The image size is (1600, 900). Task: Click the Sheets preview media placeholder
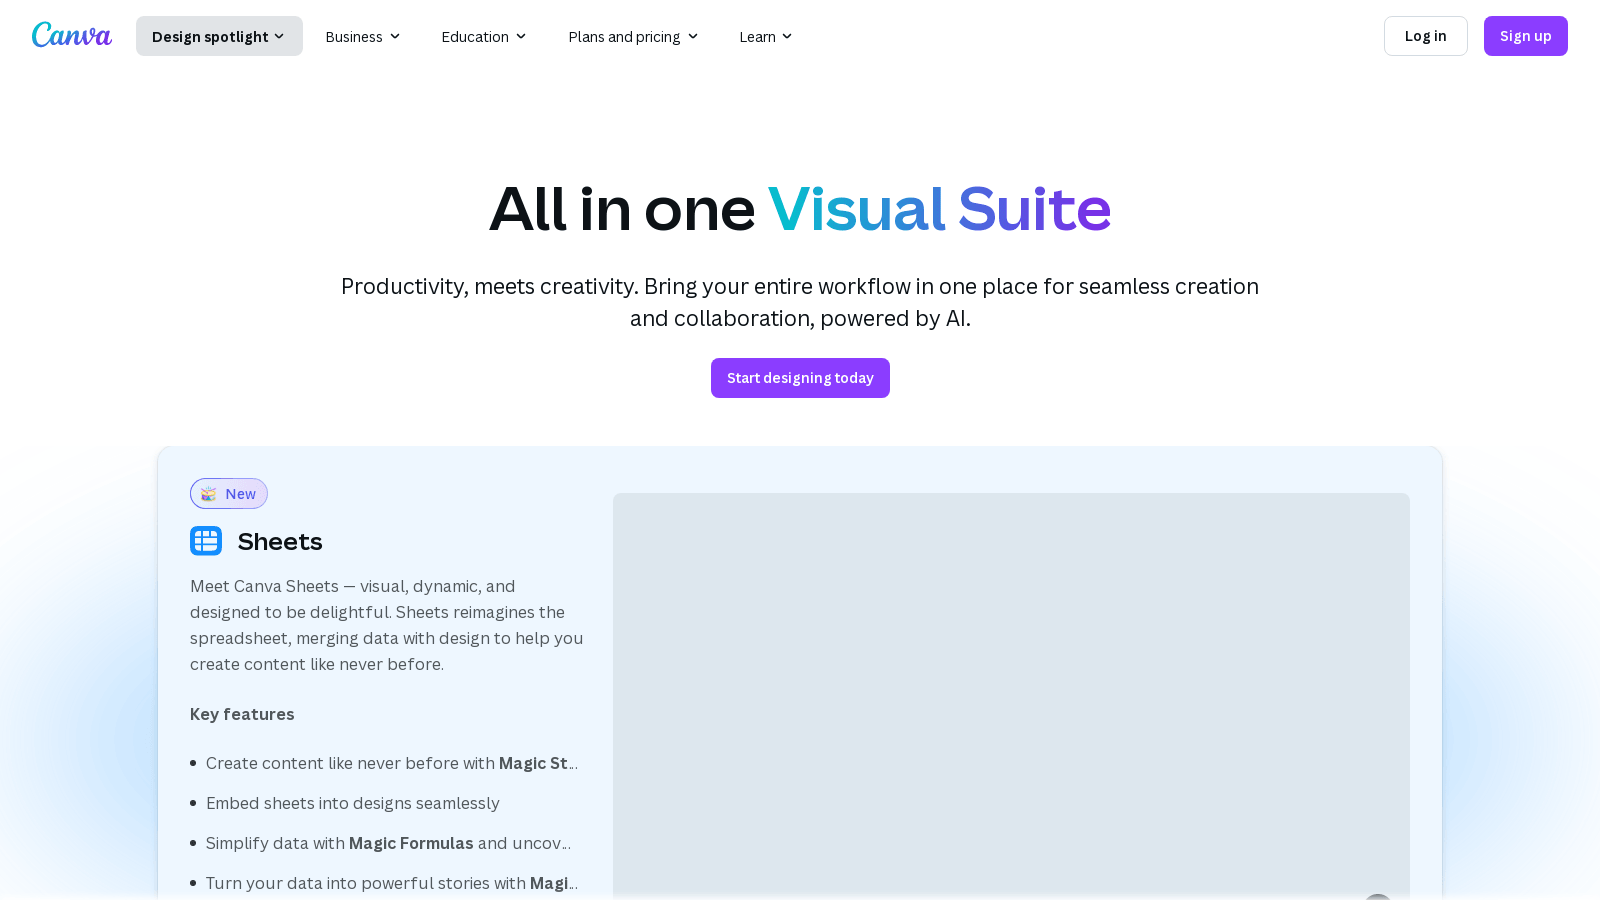(1011, 696)
